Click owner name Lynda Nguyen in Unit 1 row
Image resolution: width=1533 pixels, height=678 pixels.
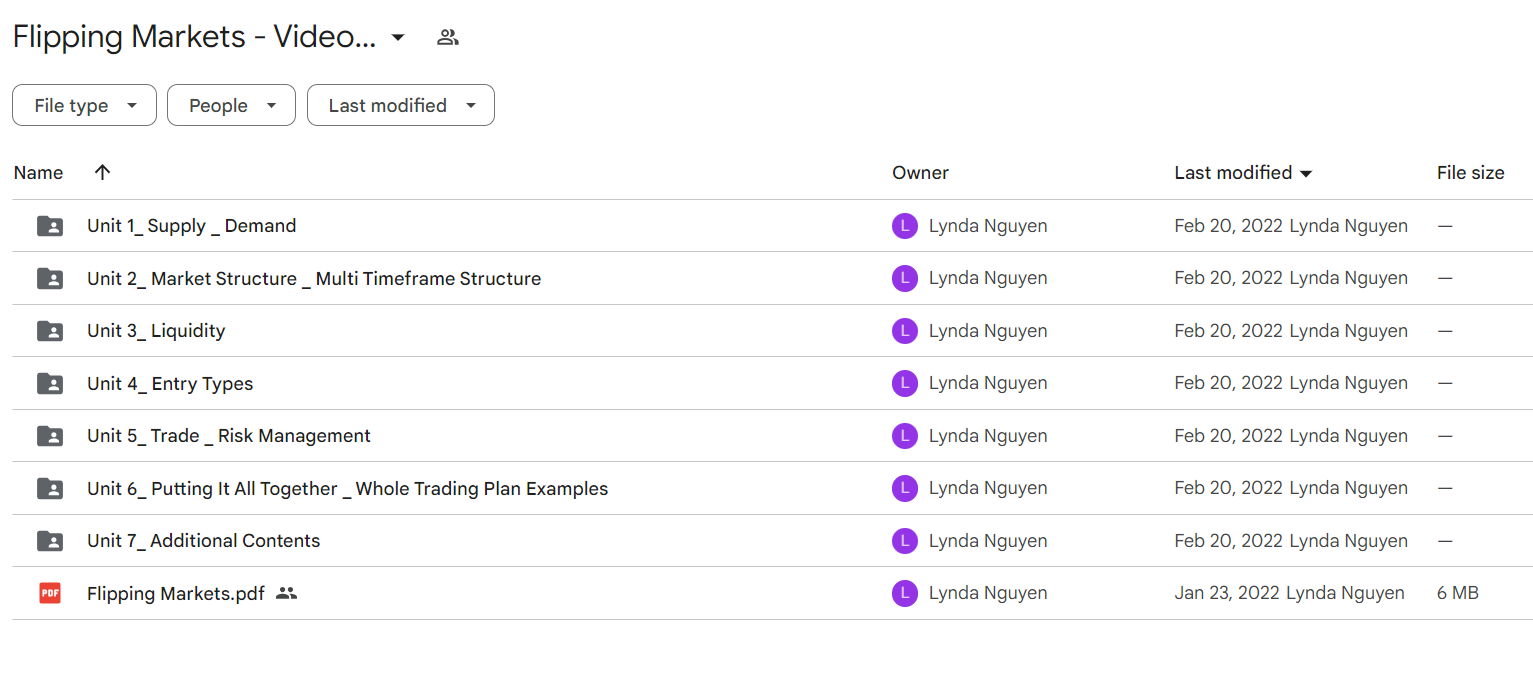988,226
